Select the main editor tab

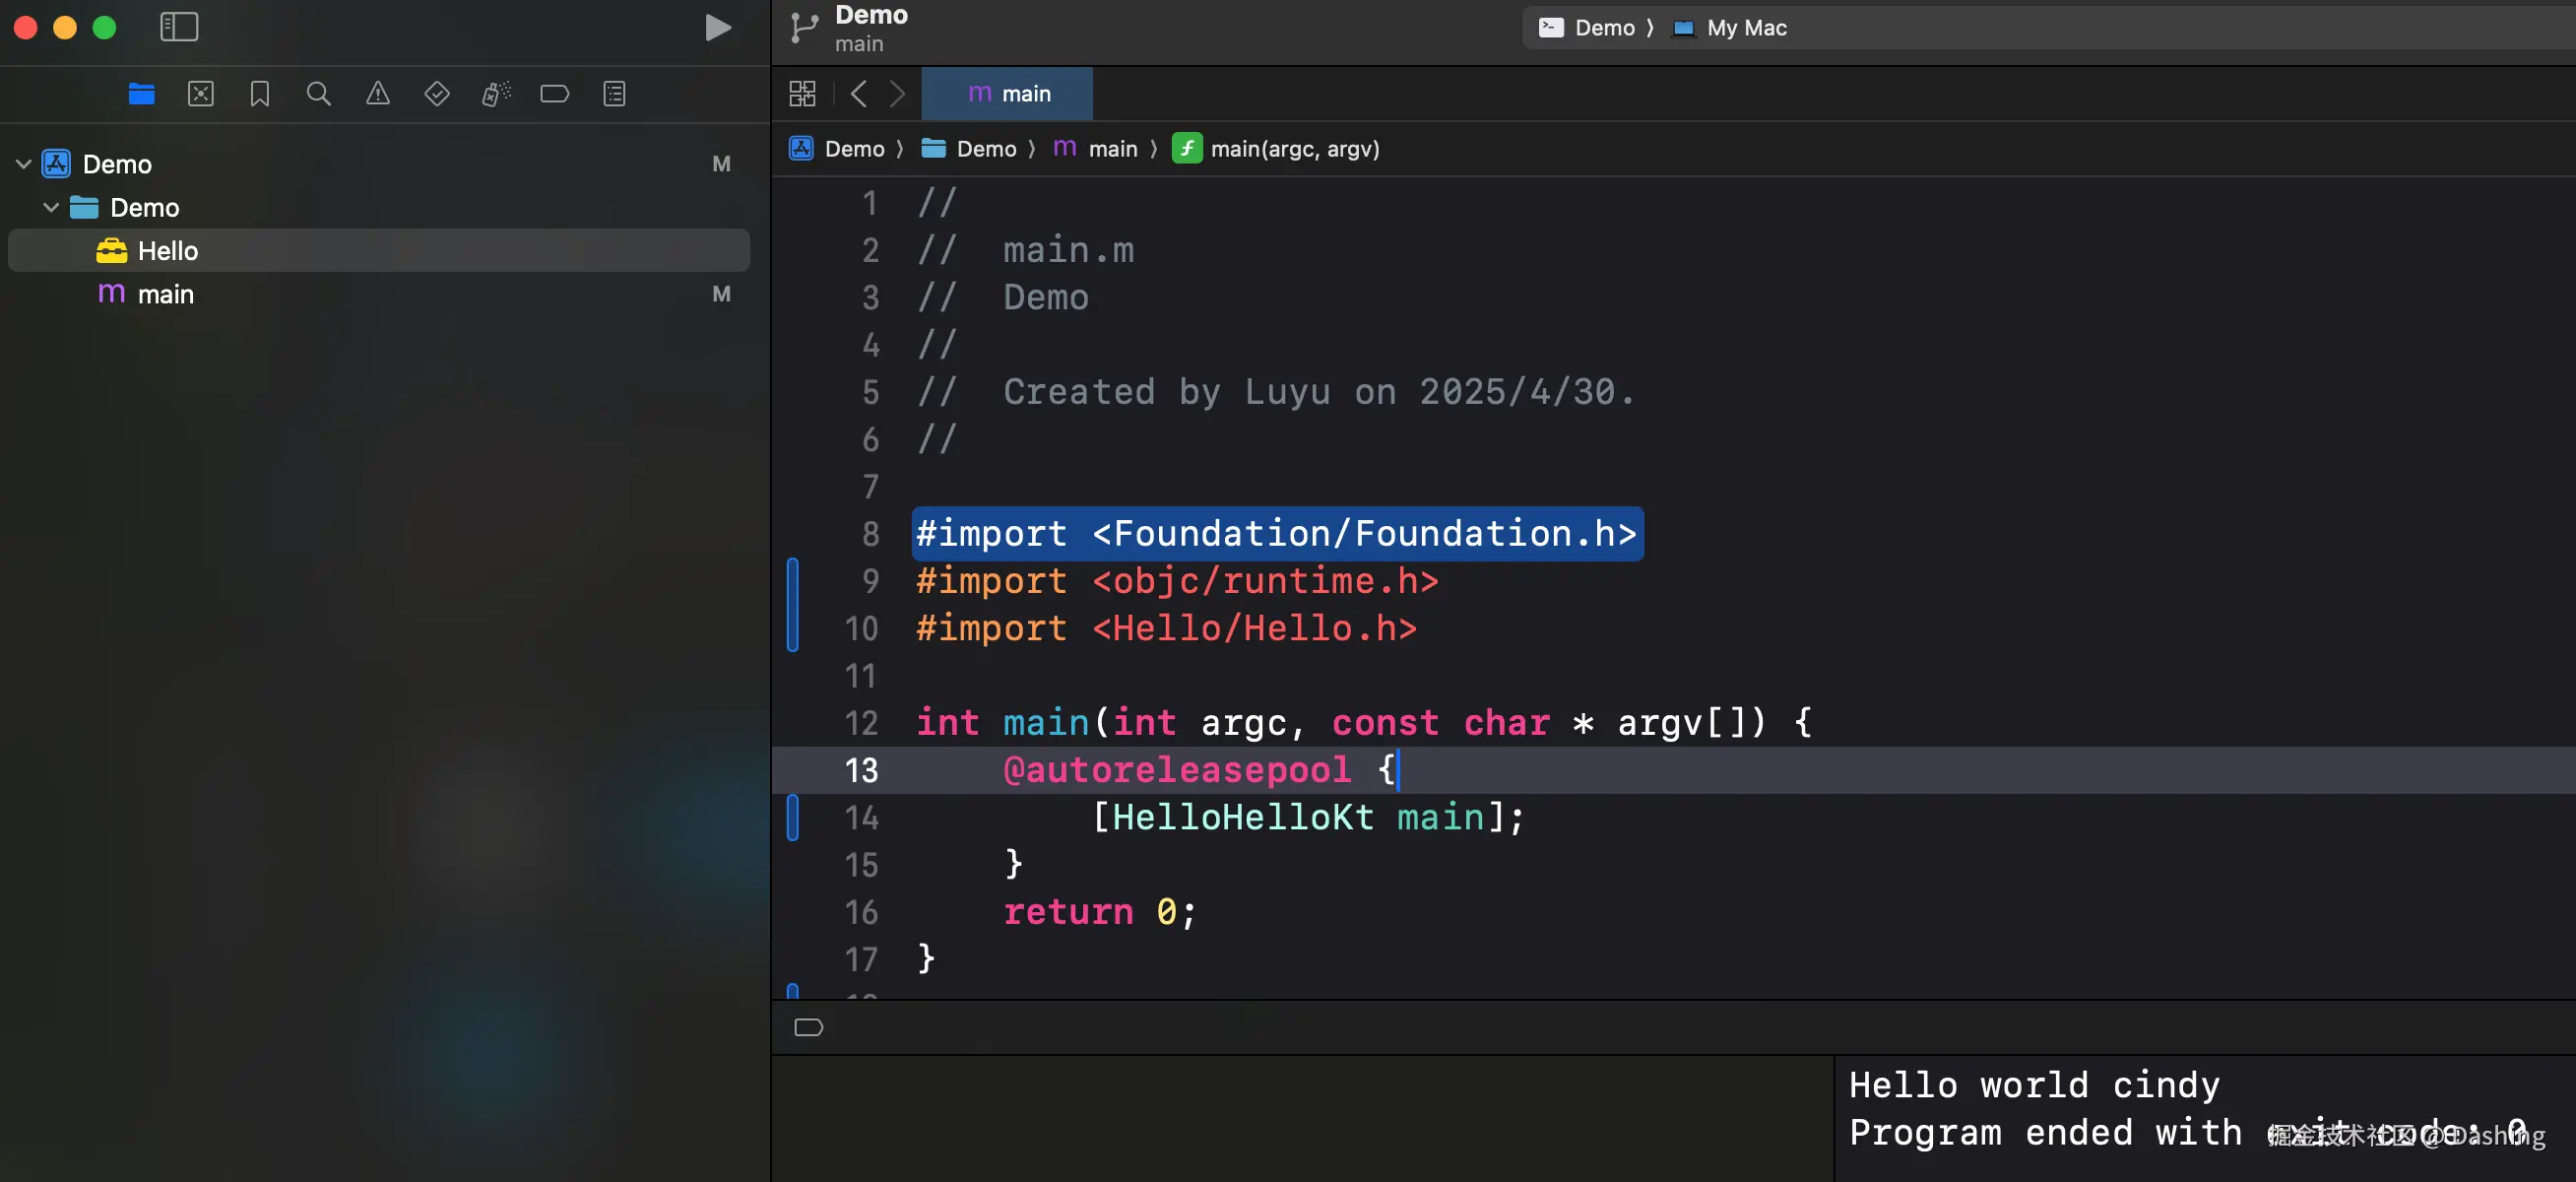point(1008,94)
